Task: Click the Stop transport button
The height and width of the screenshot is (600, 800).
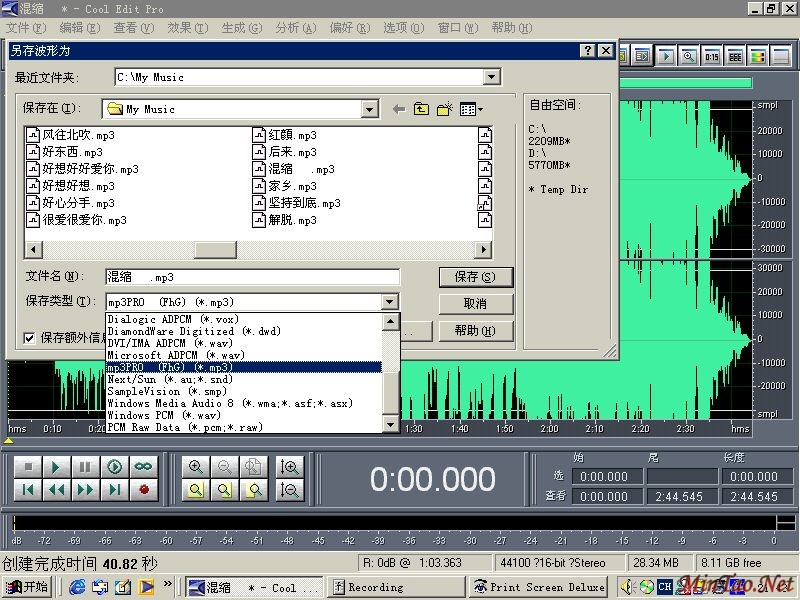Action: pyautogui.click(x=28, y=467)
